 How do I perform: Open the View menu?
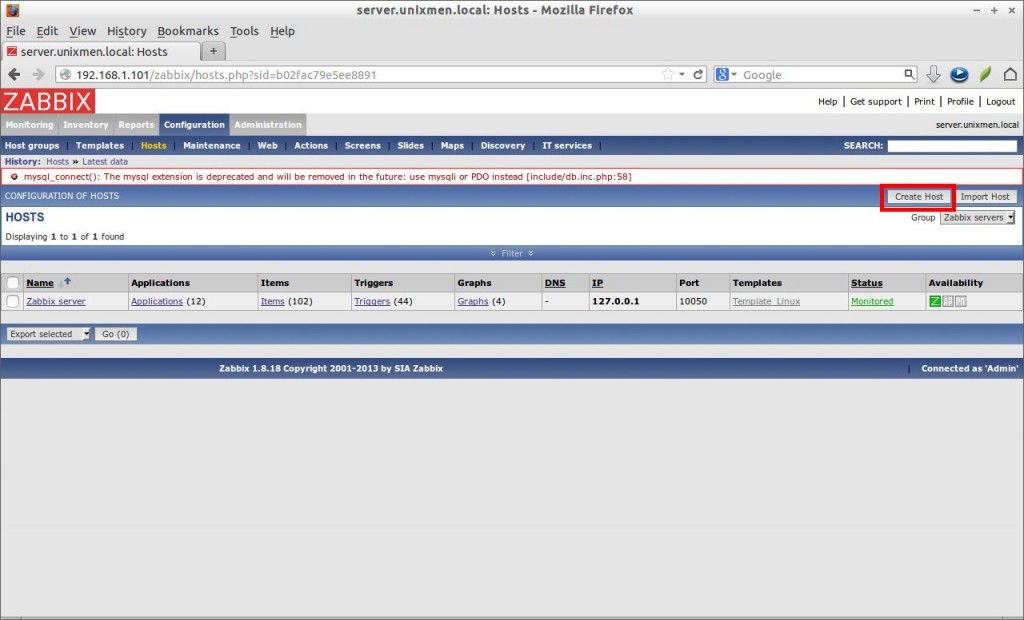(x=82, y=31)
